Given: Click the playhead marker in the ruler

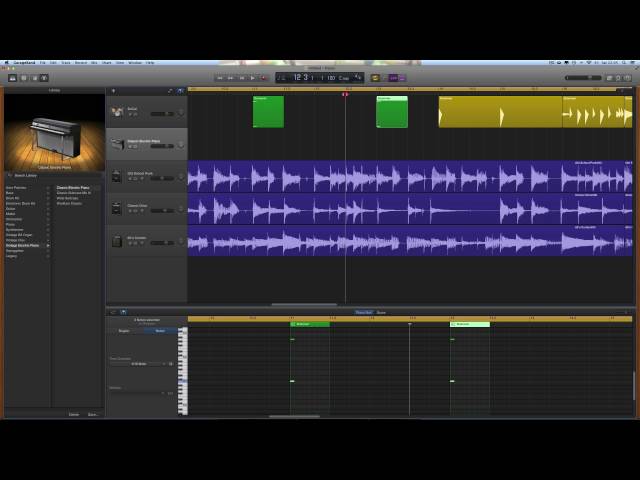Looking at the screenshot, I should point(345,94).
